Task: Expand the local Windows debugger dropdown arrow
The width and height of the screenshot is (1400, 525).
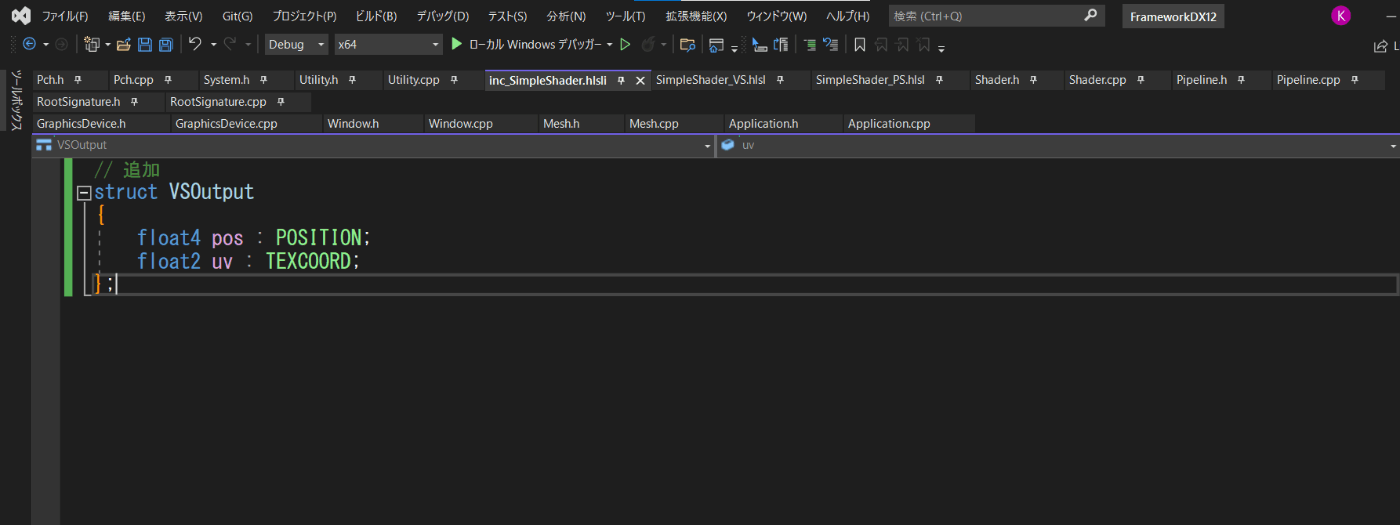Action: 609,45
